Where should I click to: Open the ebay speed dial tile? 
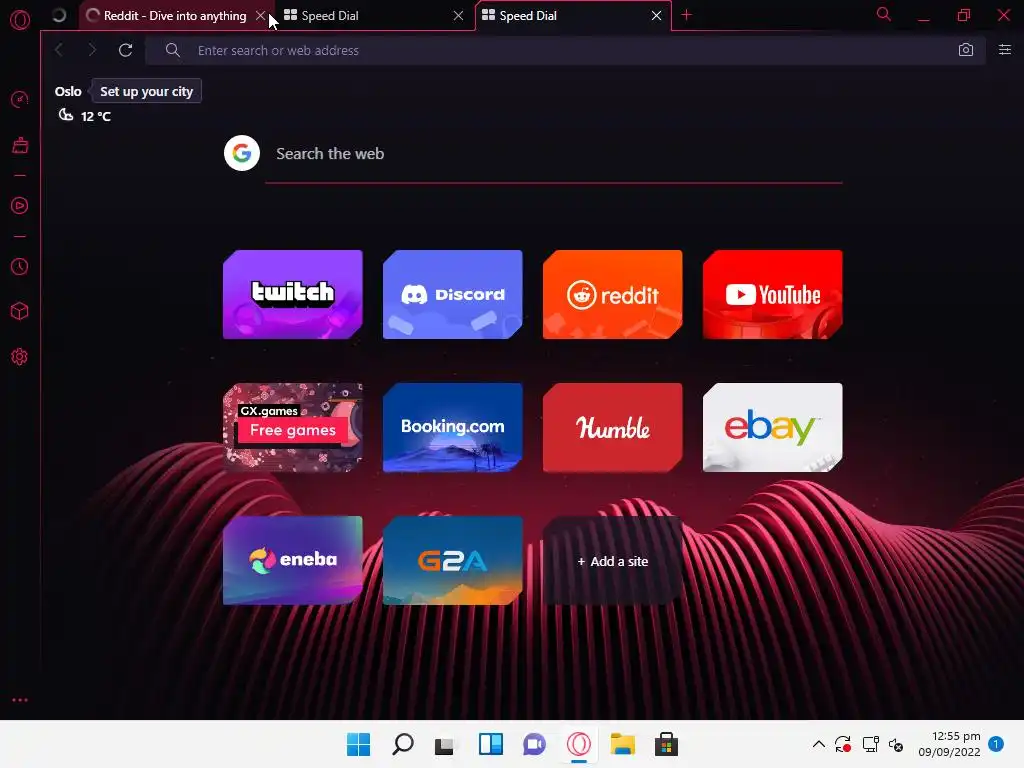(x=773, y=428)
